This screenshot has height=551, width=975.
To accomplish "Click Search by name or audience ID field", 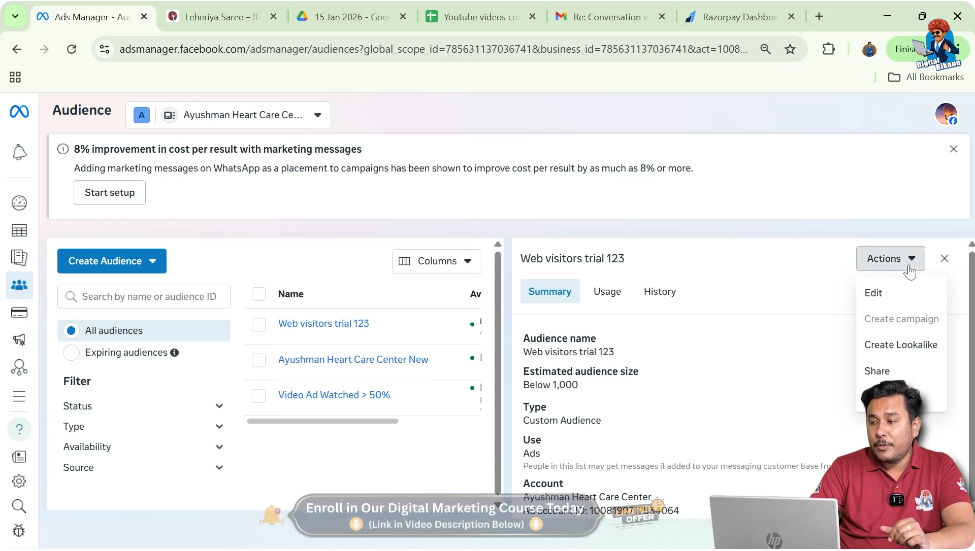I will coord(144,297).
